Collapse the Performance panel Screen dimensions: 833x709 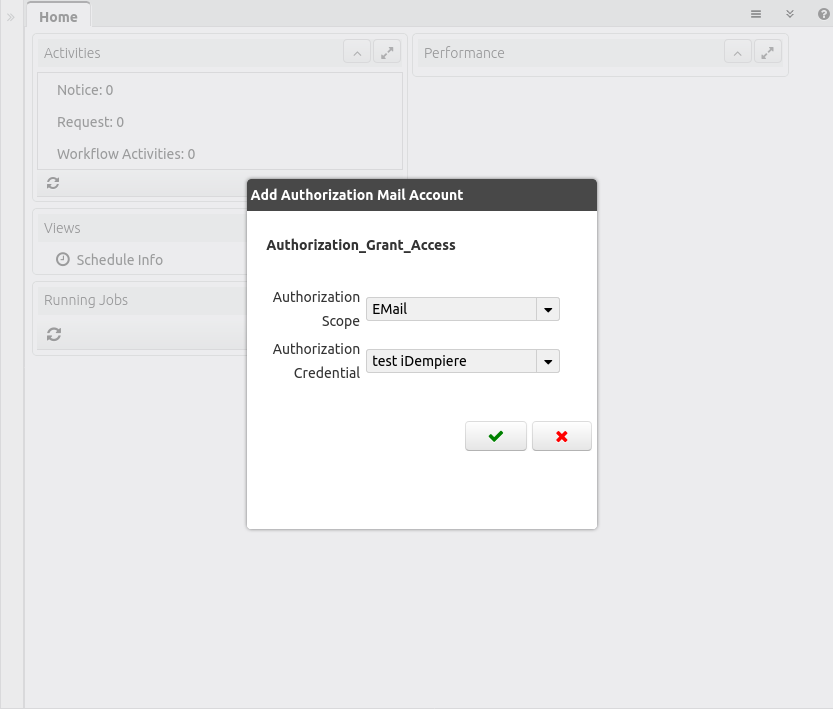coord(737,53)
